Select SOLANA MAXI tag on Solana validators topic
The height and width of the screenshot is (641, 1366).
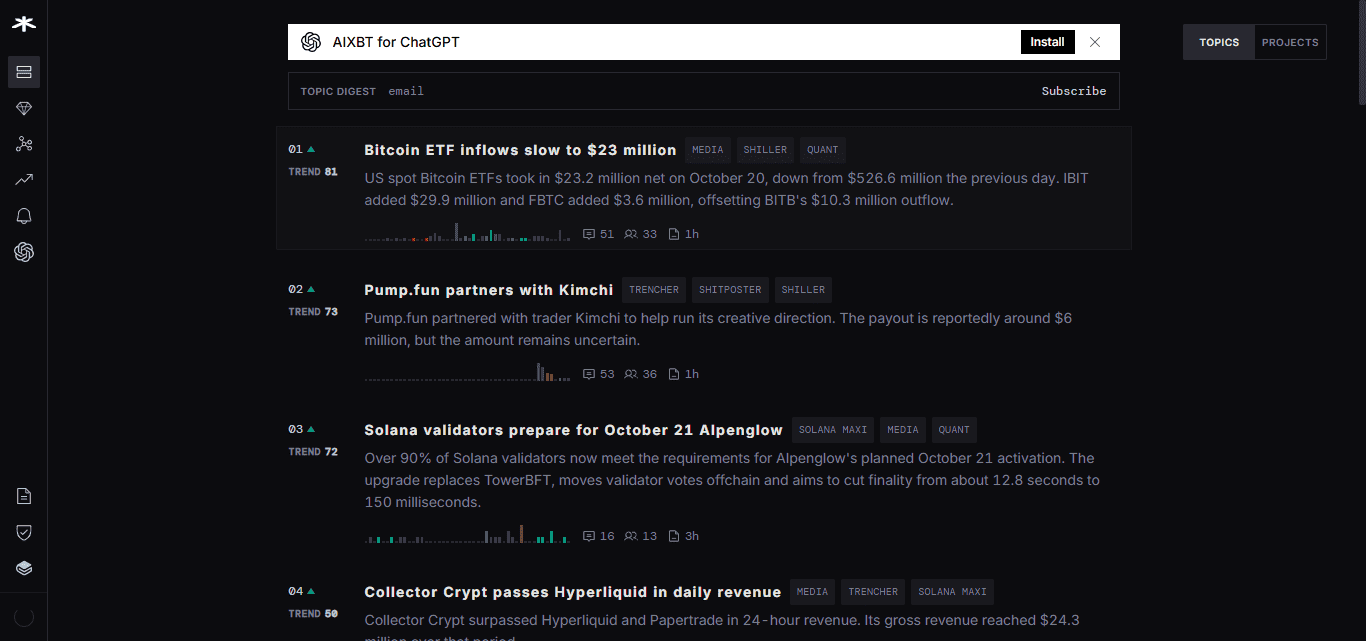833,430
